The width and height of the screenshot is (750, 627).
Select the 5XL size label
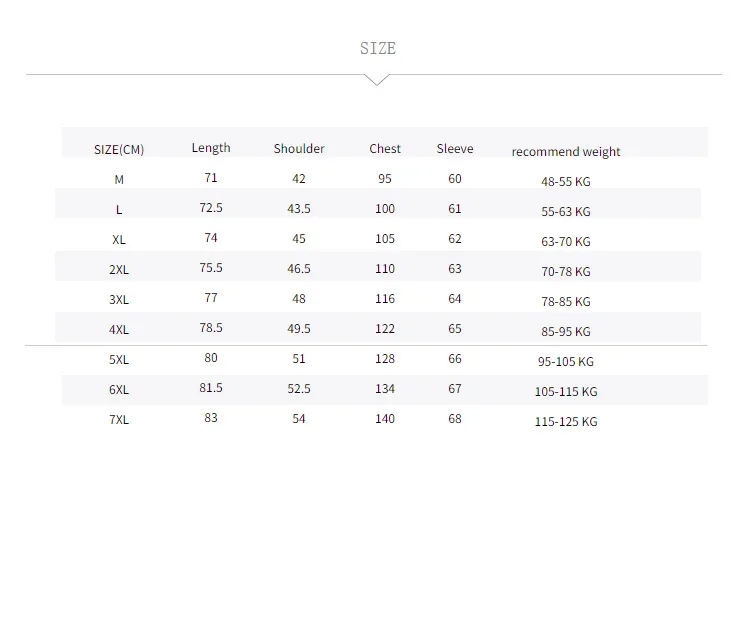click(x=119, y=360)
